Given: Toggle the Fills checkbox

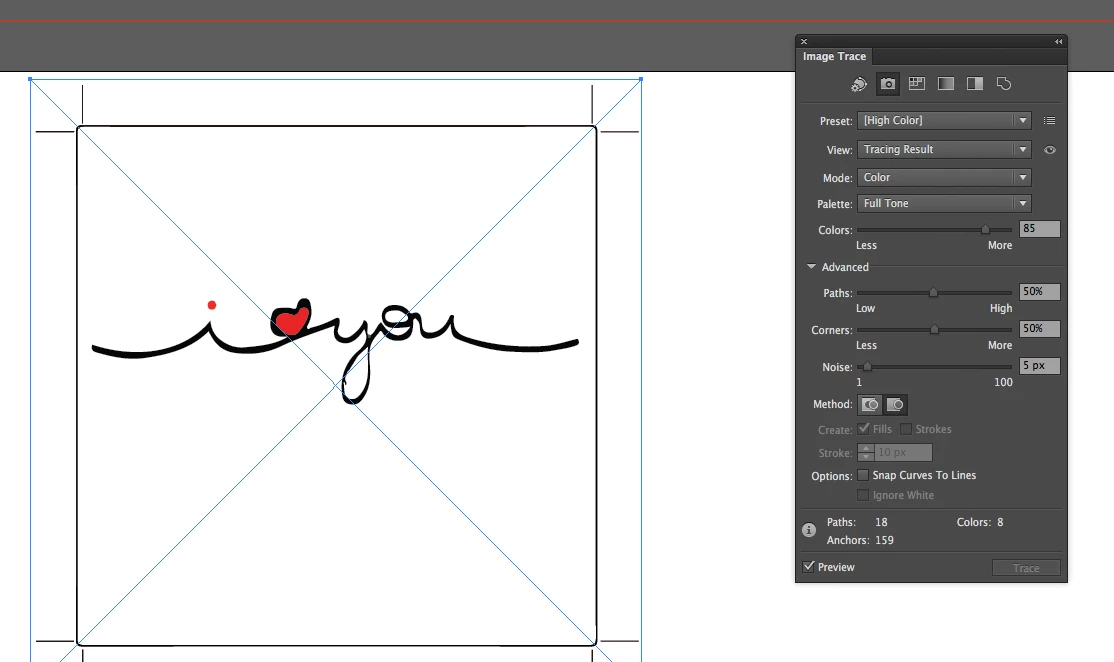Looking at the screenshot, I should (863, 429).
